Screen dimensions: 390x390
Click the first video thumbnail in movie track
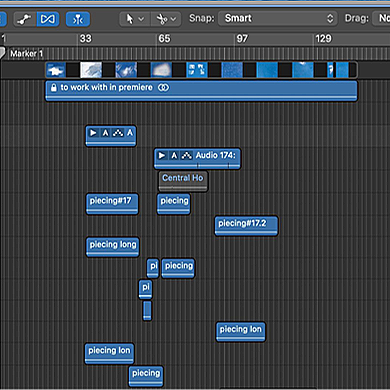[x=56, y=70]
